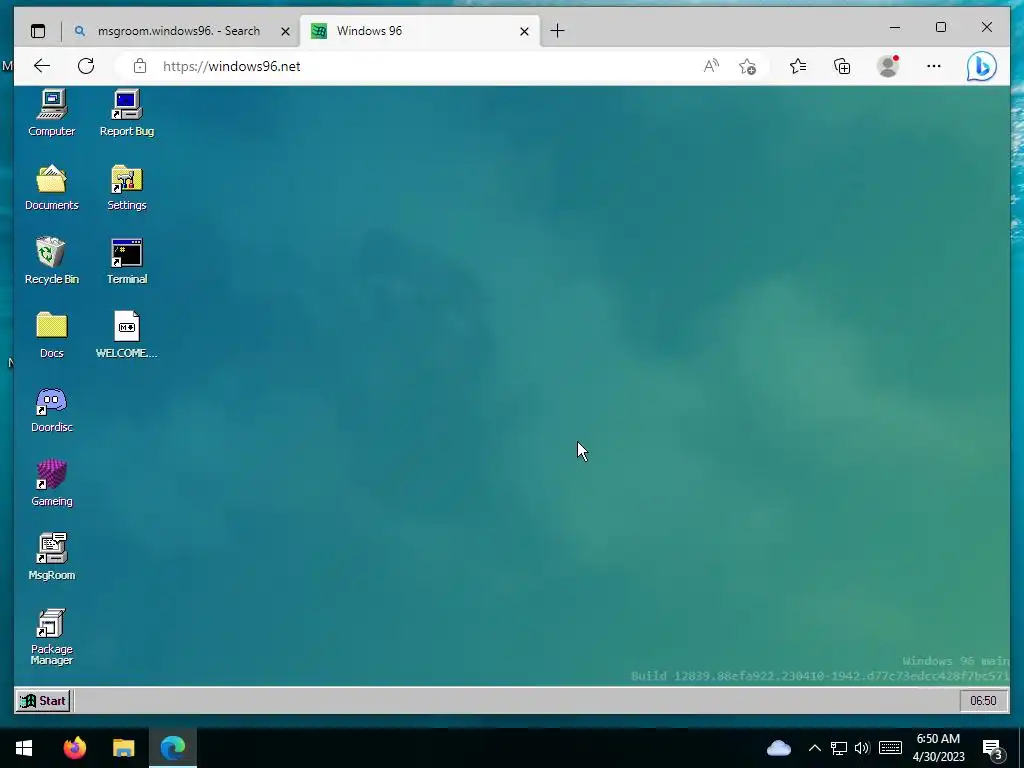The image size is (1024, 768).
Task: Refresh the current page
Action: coord(86,66)
